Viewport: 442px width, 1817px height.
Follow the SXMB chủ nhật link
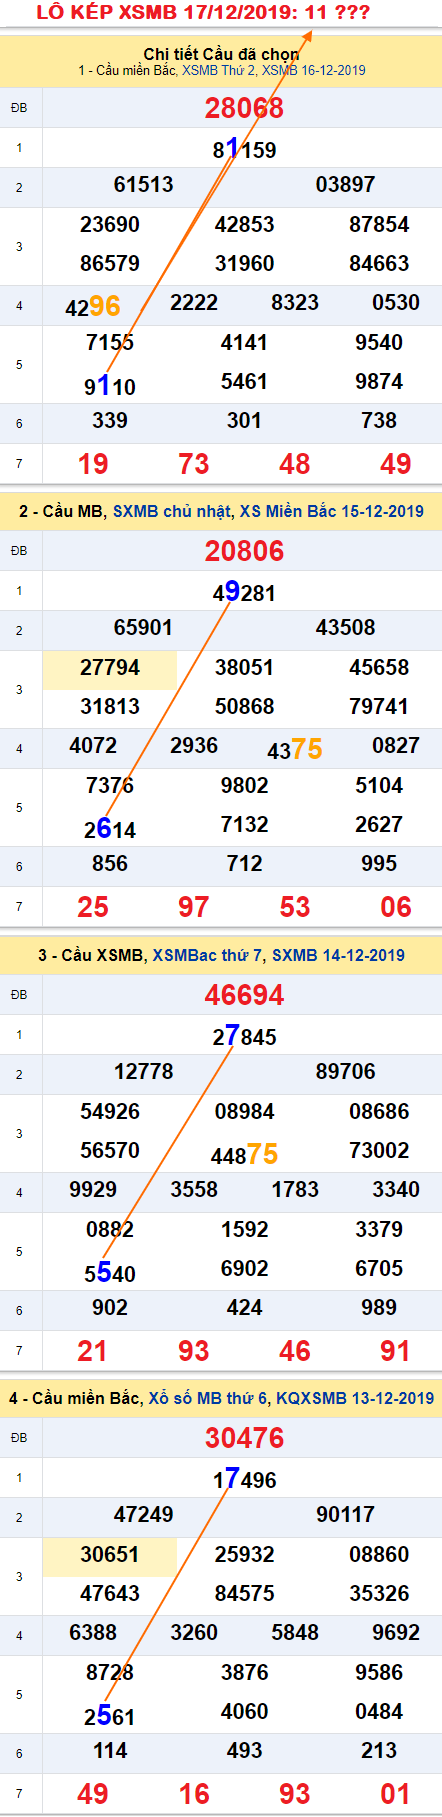point(172,511)
